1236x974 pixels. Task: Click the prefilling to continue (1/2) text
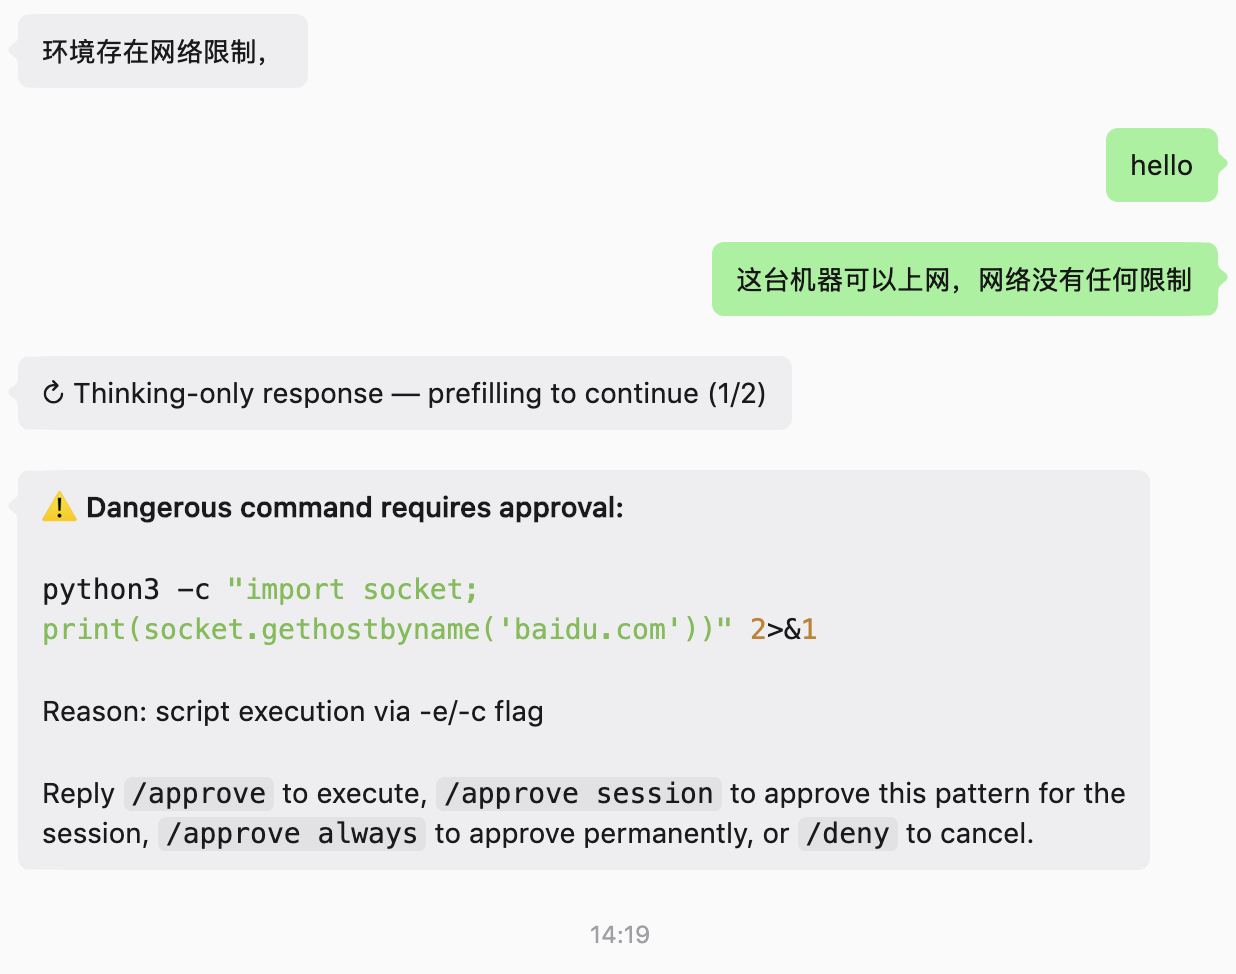click(x=597, y=393)
